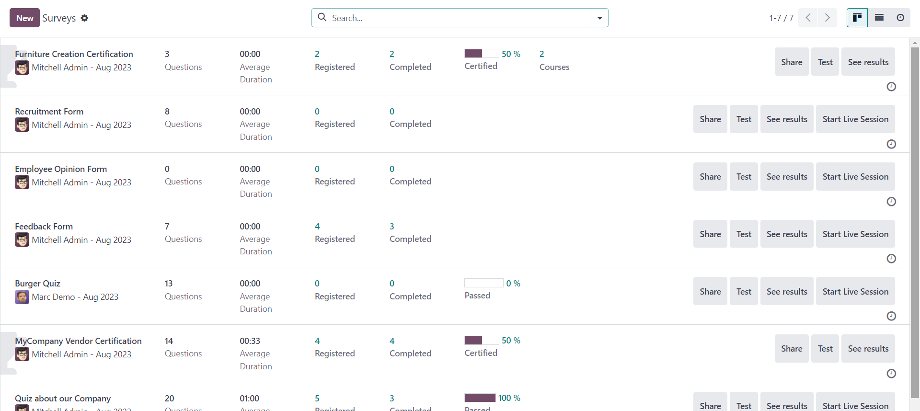Create a New survey
Viewport: 920px width, 411px height.
click(x=25, y=18)
